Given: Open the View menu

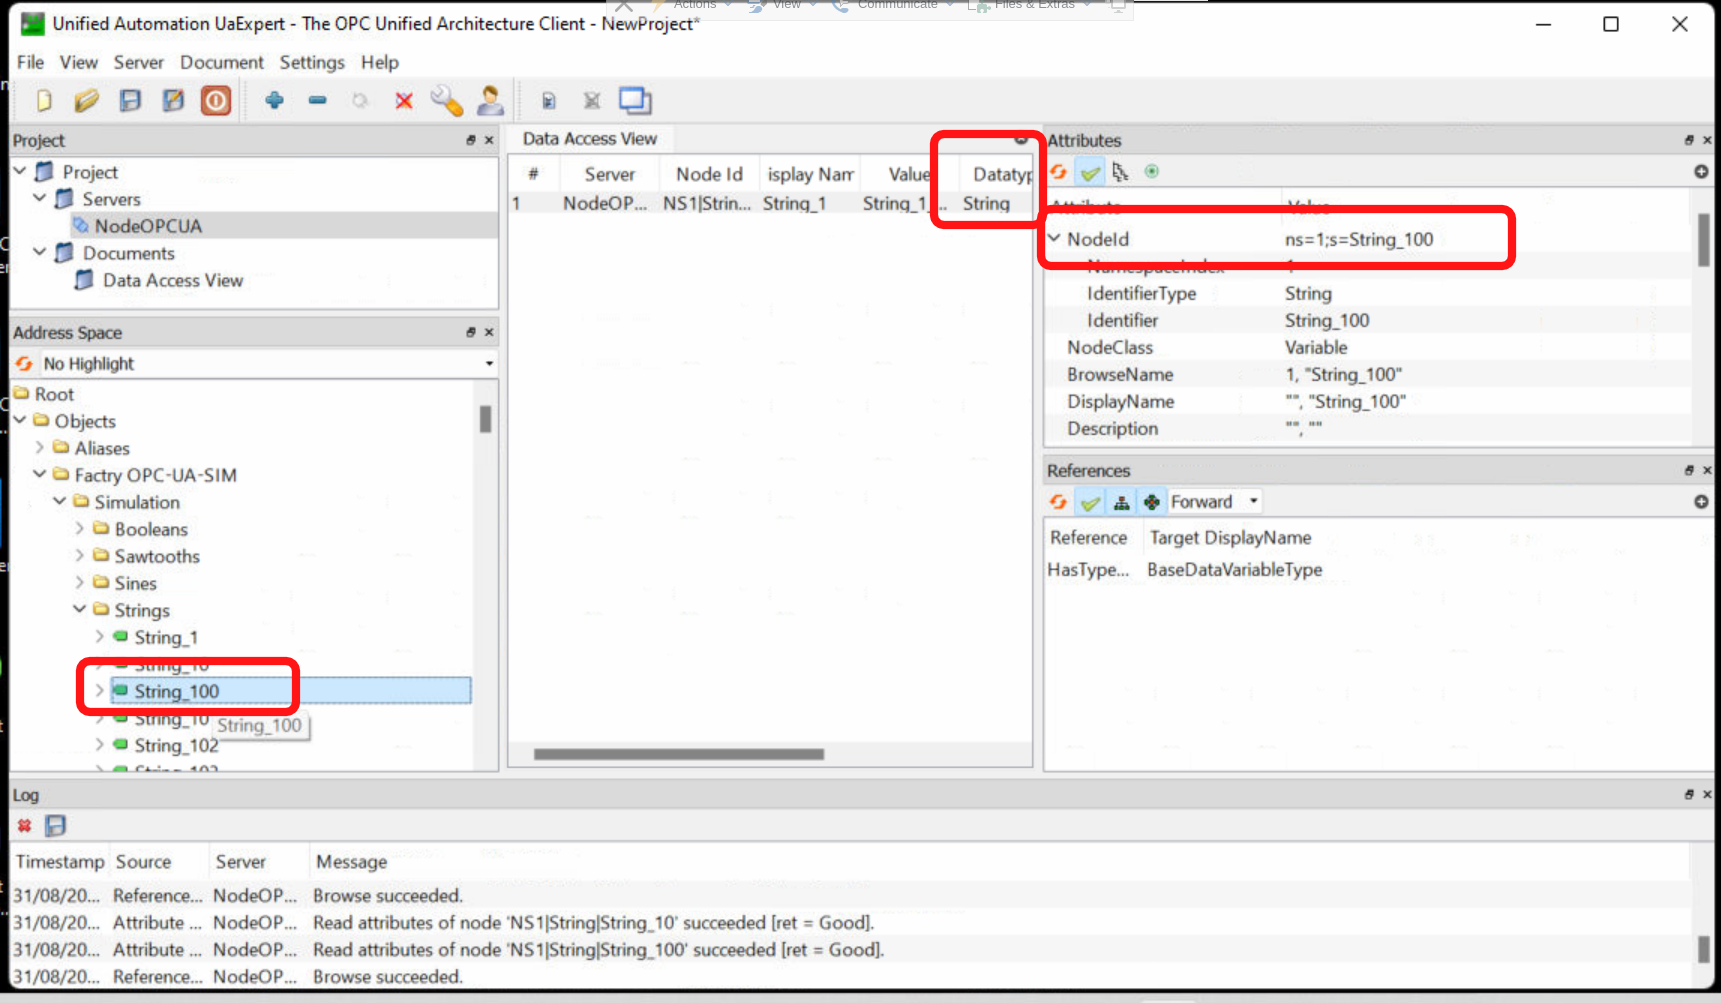Looking at the screenshot, I should (x=79, y=62).
